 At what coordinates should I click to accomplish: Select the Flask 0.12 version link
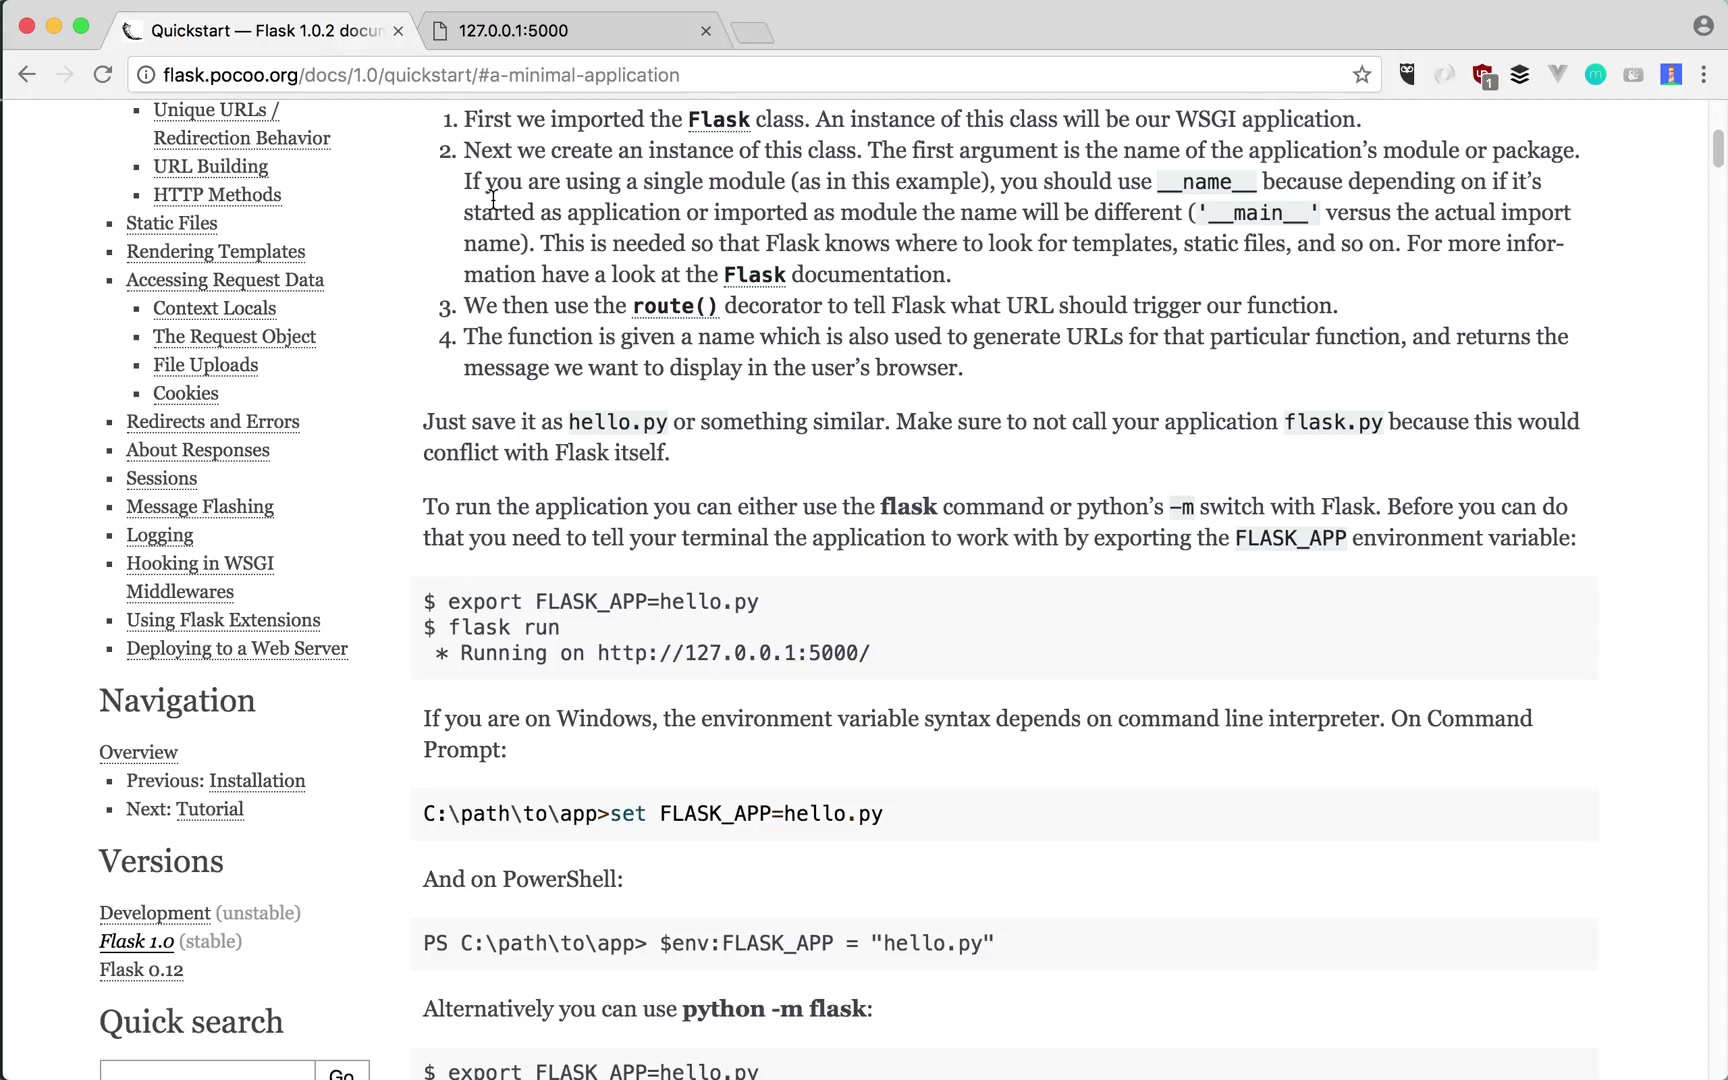pyautogui.click(x=141, y=970)
